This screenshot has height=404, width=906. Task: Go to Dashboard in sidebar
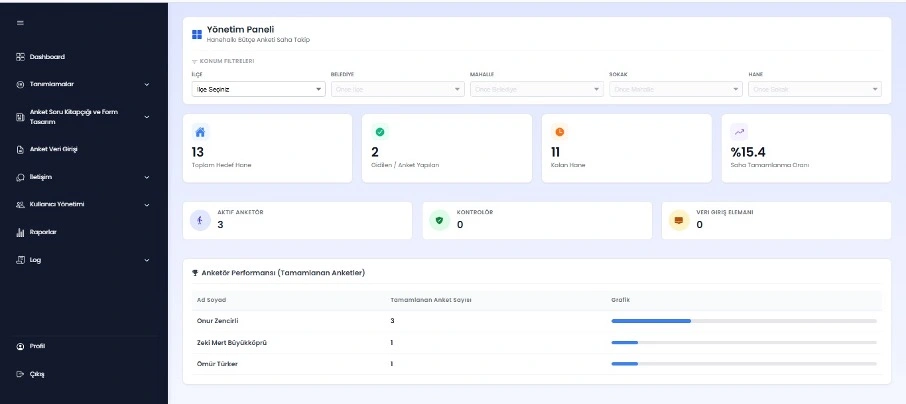[x=47, y=57]
